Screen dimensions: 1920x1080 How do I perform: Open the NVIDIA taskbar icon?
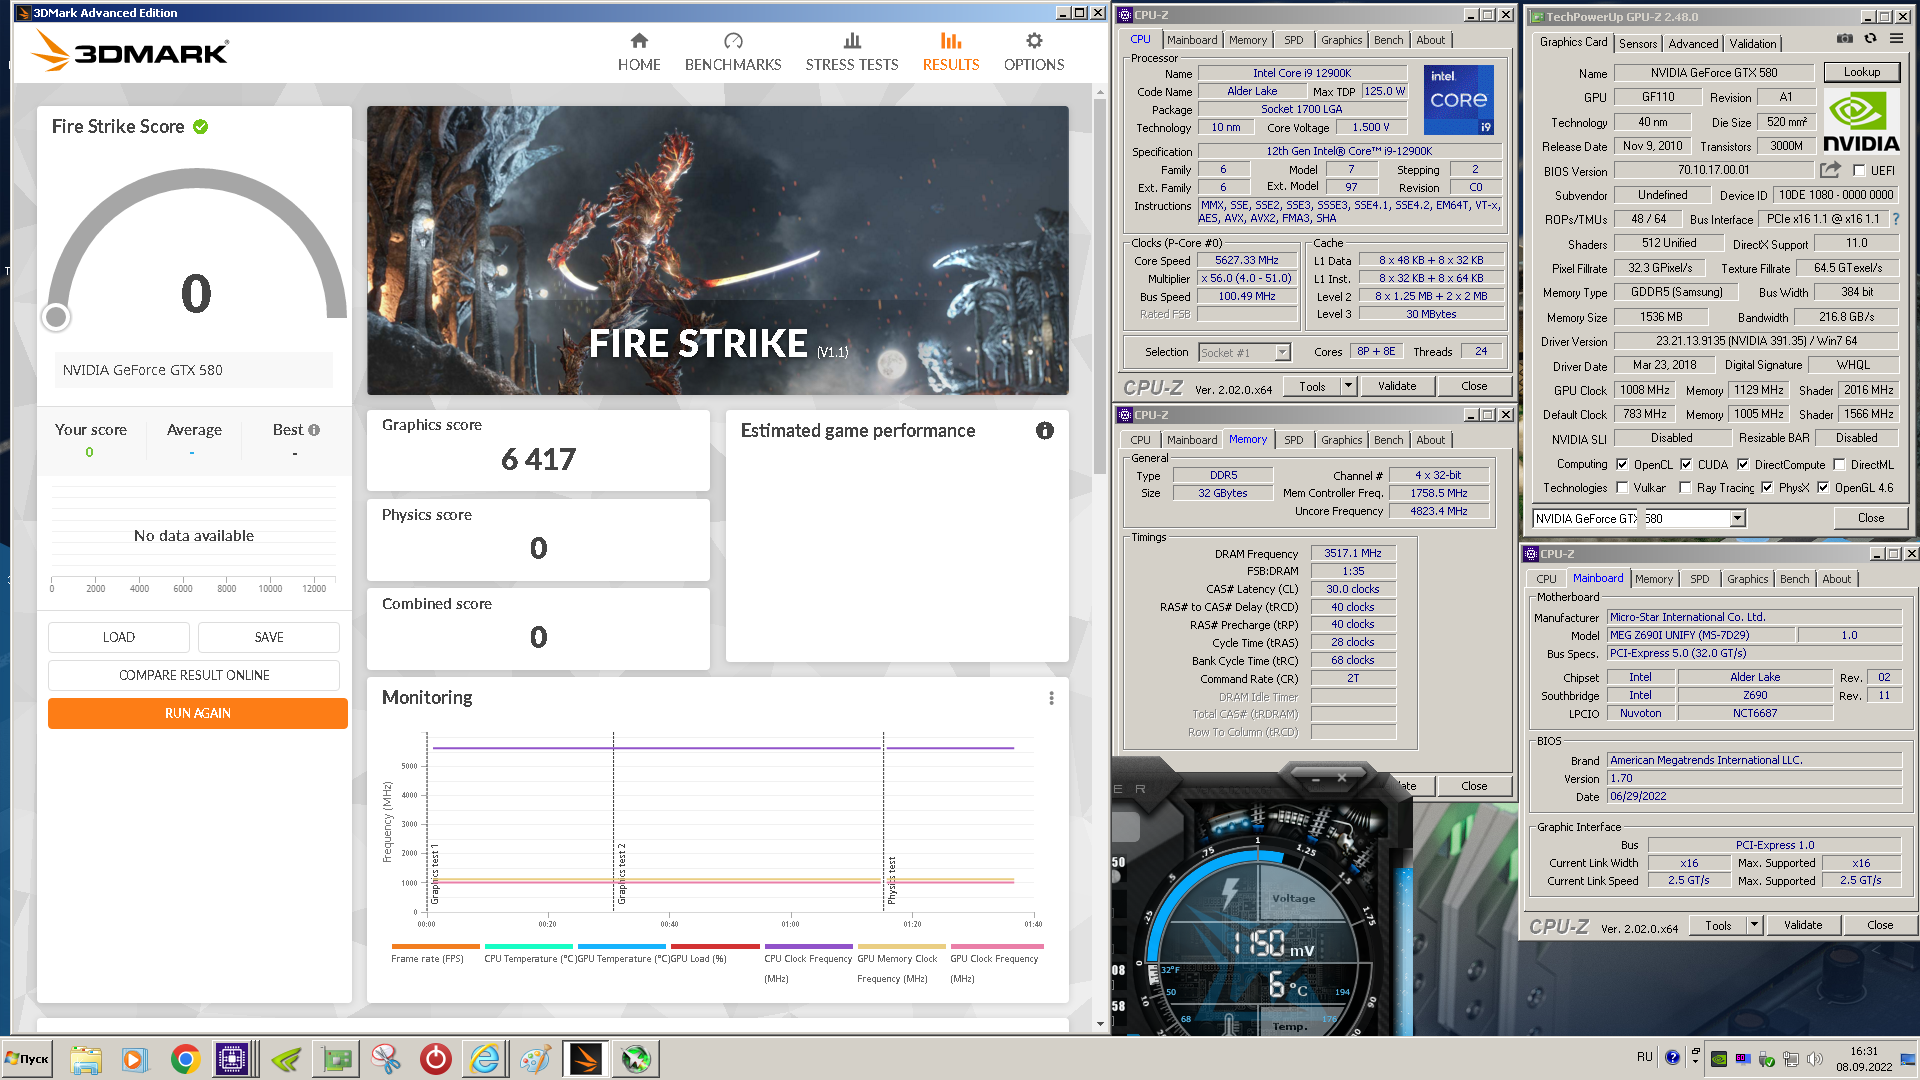[286, 1059]
